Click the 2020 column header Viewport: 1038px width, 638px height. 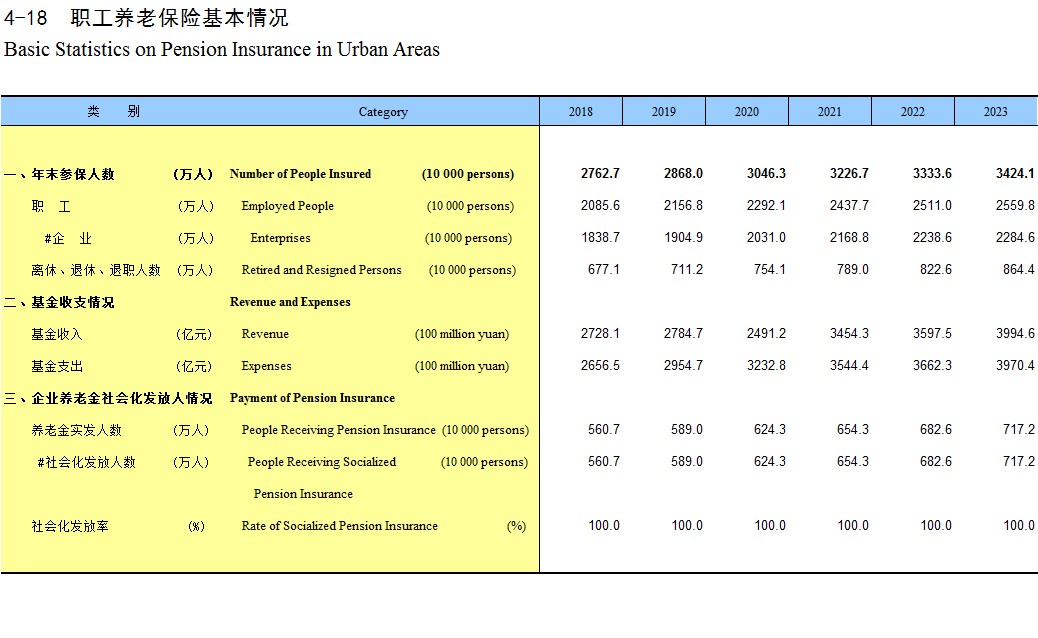click(x=747, y=111)
